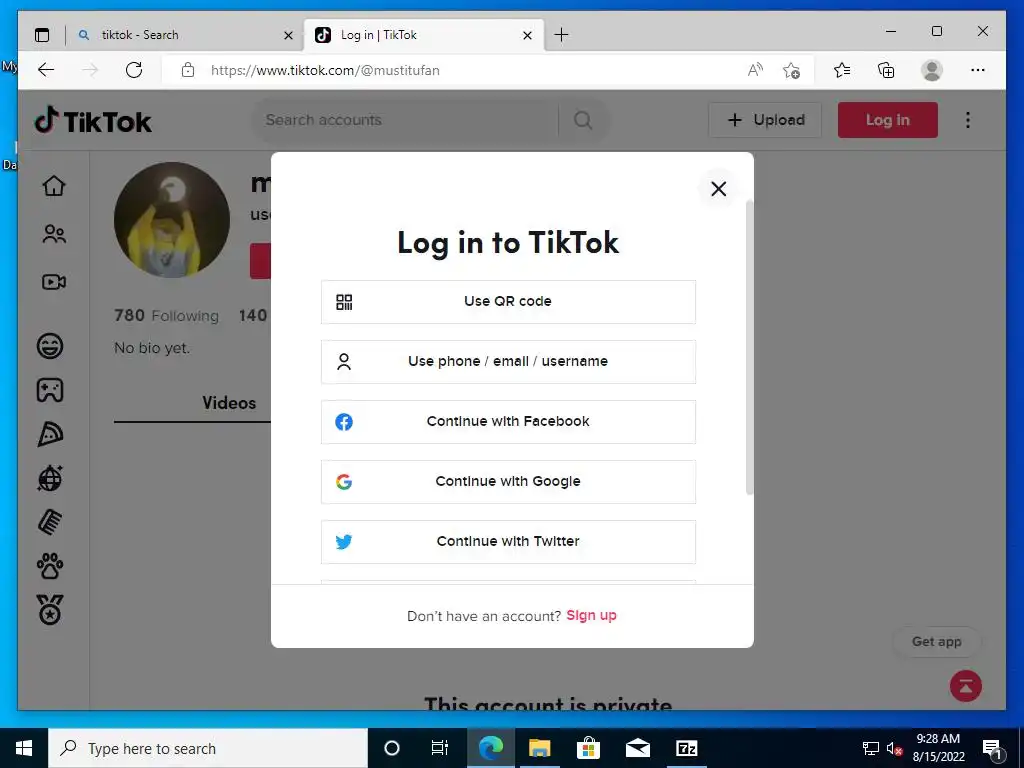Click the taskbar clock and date
1024x768 pixels.
[938, 748]
